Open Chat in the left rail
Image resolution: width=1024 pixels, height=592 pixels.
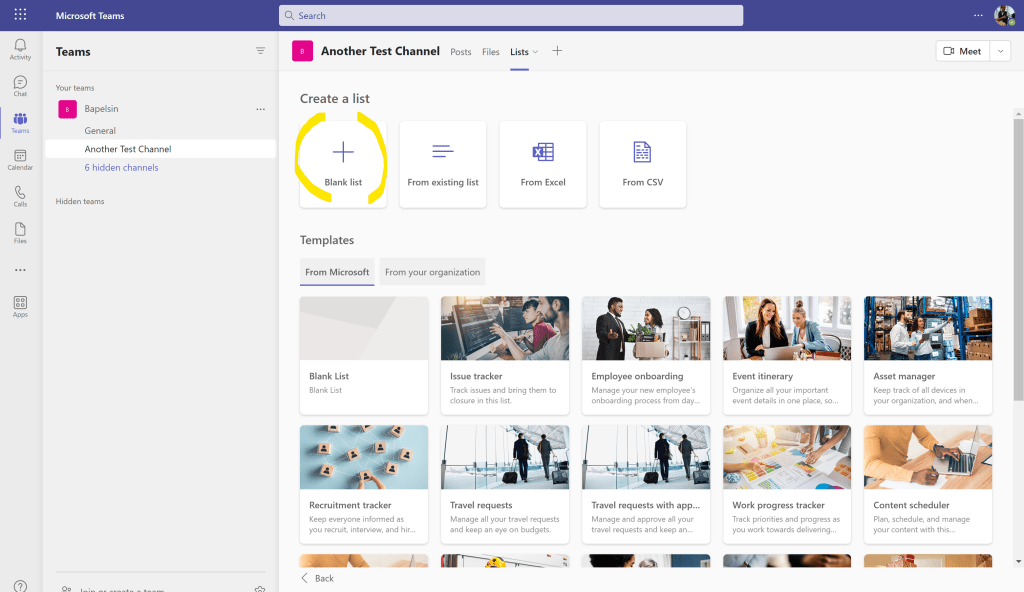[x=20, y=86]
